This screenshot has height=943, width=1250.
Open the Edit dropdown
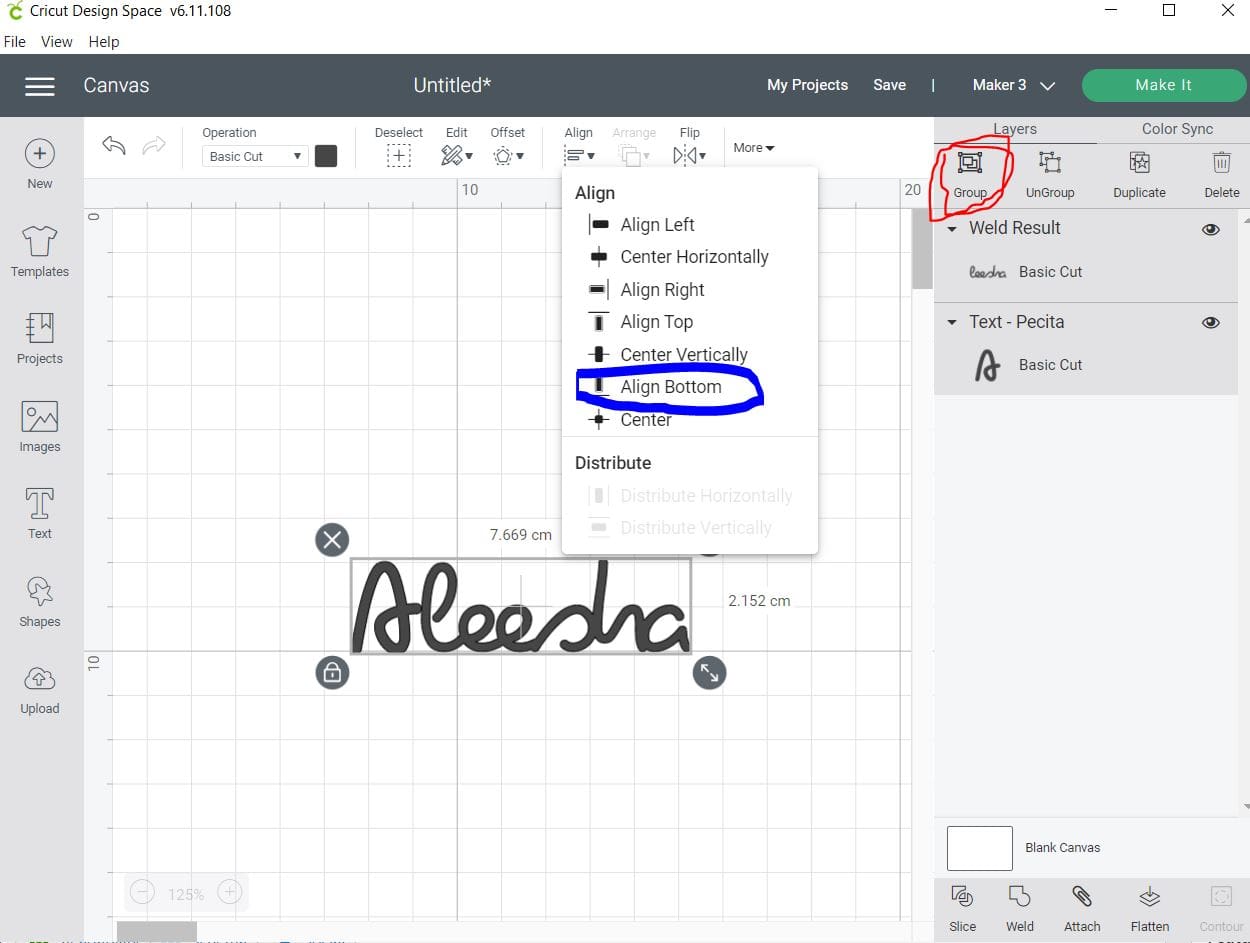pos(457,155)
